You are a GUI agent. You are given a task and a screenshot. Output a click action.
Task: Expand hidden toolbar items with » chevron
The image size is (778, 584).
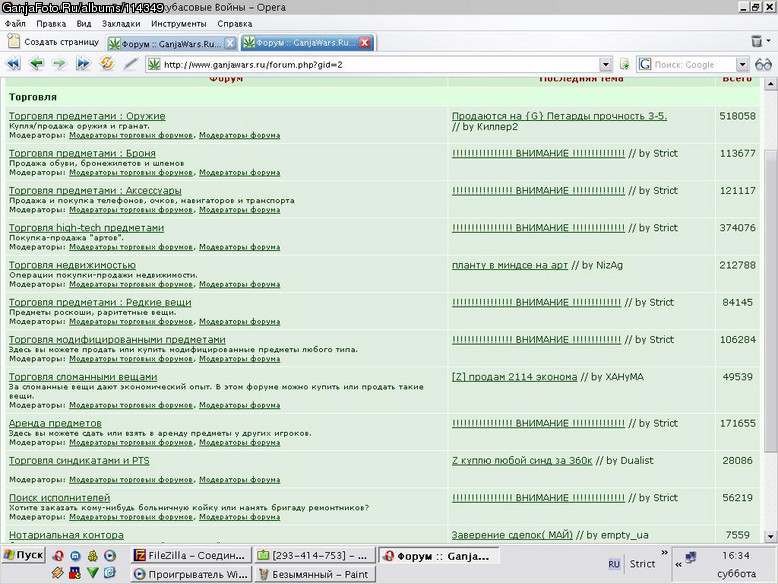pos(664,552)
